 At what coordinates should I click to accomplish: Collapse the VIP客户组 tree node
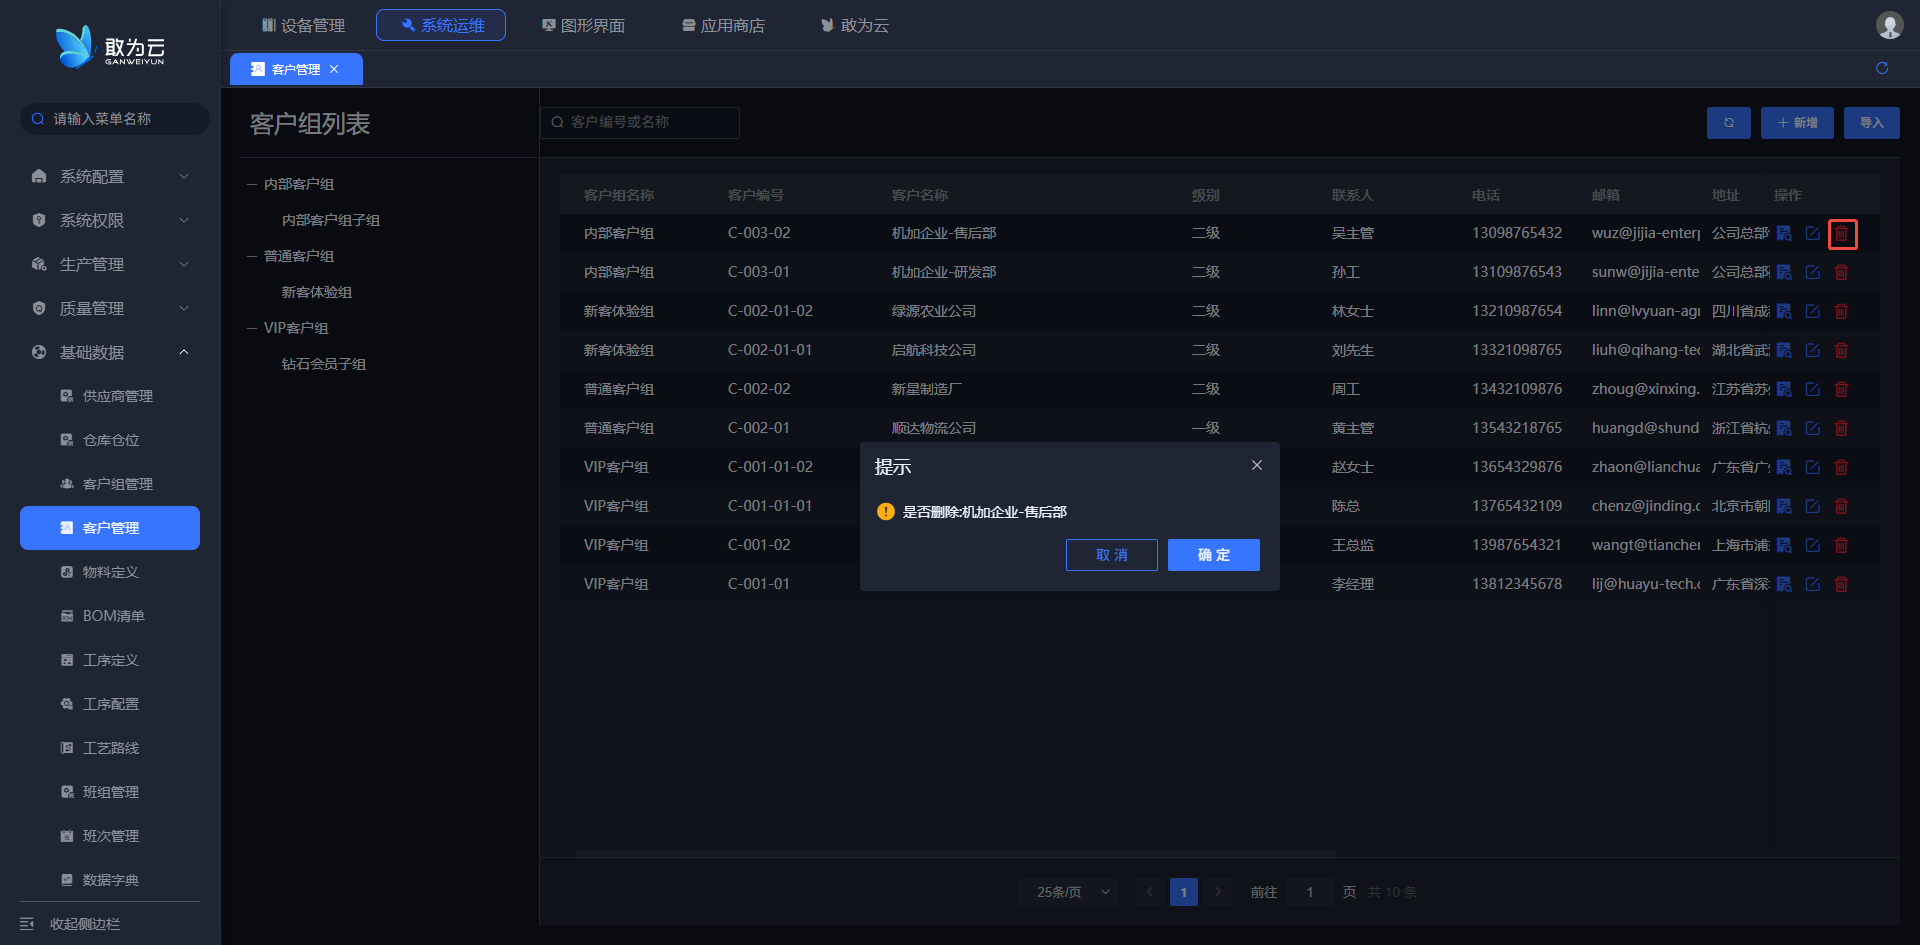253,328
